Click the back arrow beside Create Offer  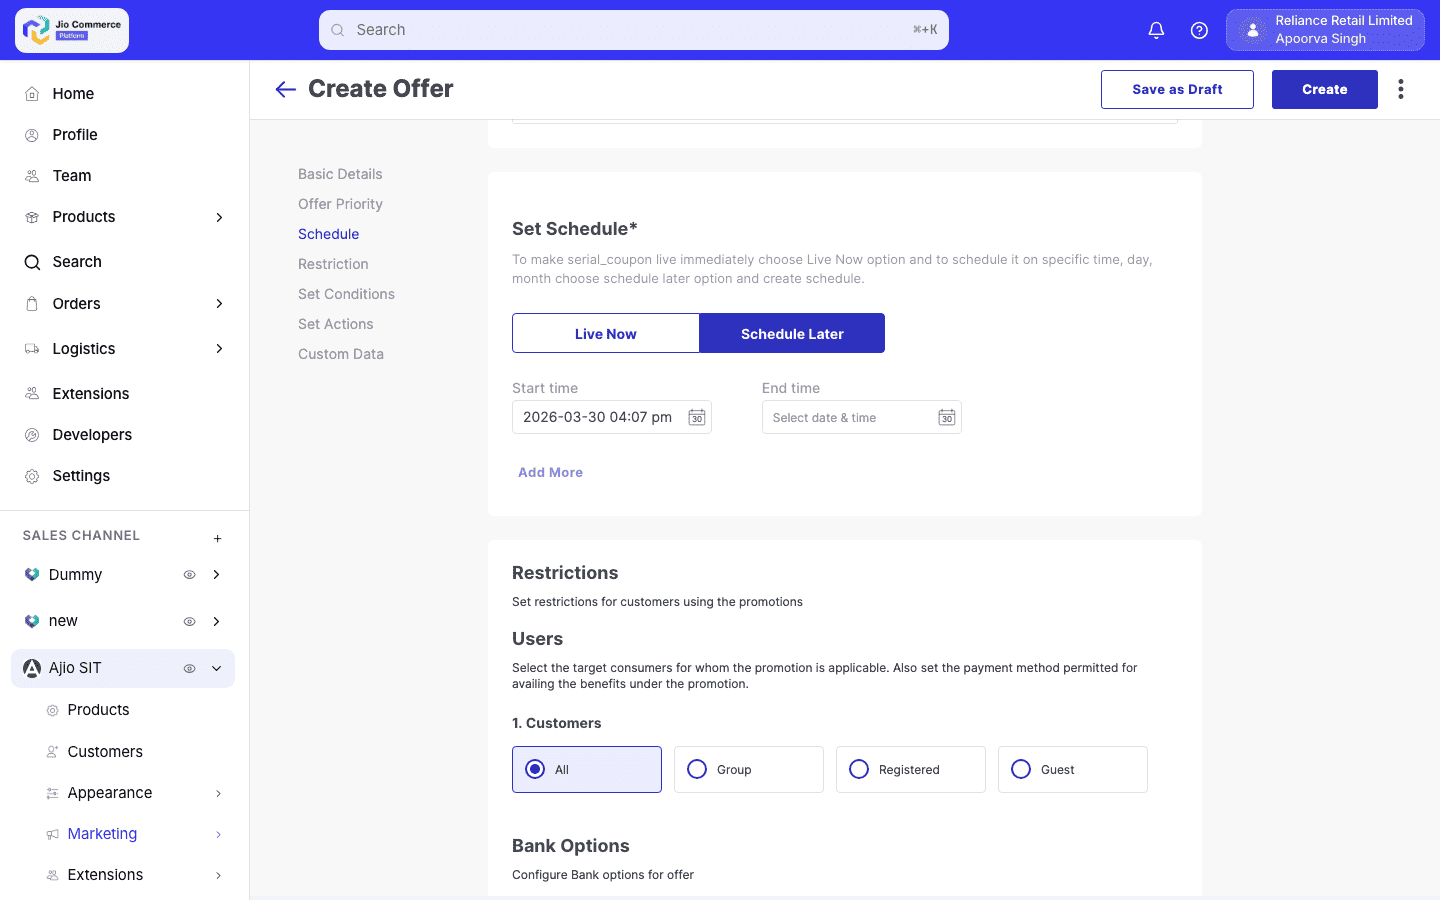point(286,89)
